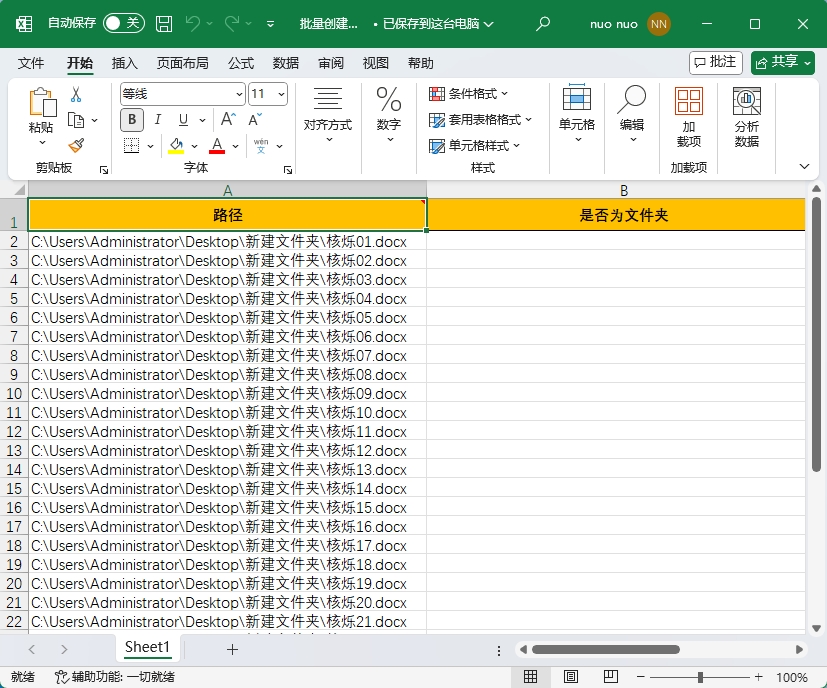Select the Bold formatting icon
The image size is (827, 688).
click(x=131, y=120)
